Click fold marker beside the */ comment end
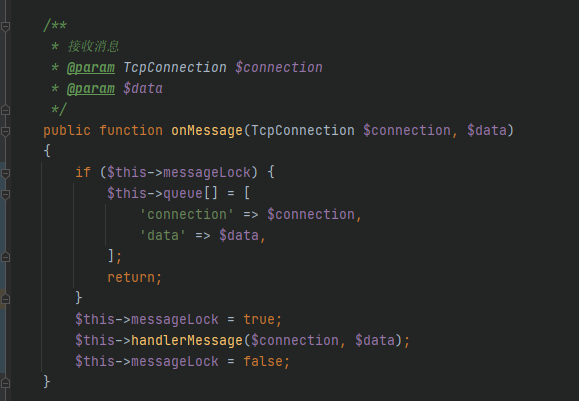 [x=5, y=110]
